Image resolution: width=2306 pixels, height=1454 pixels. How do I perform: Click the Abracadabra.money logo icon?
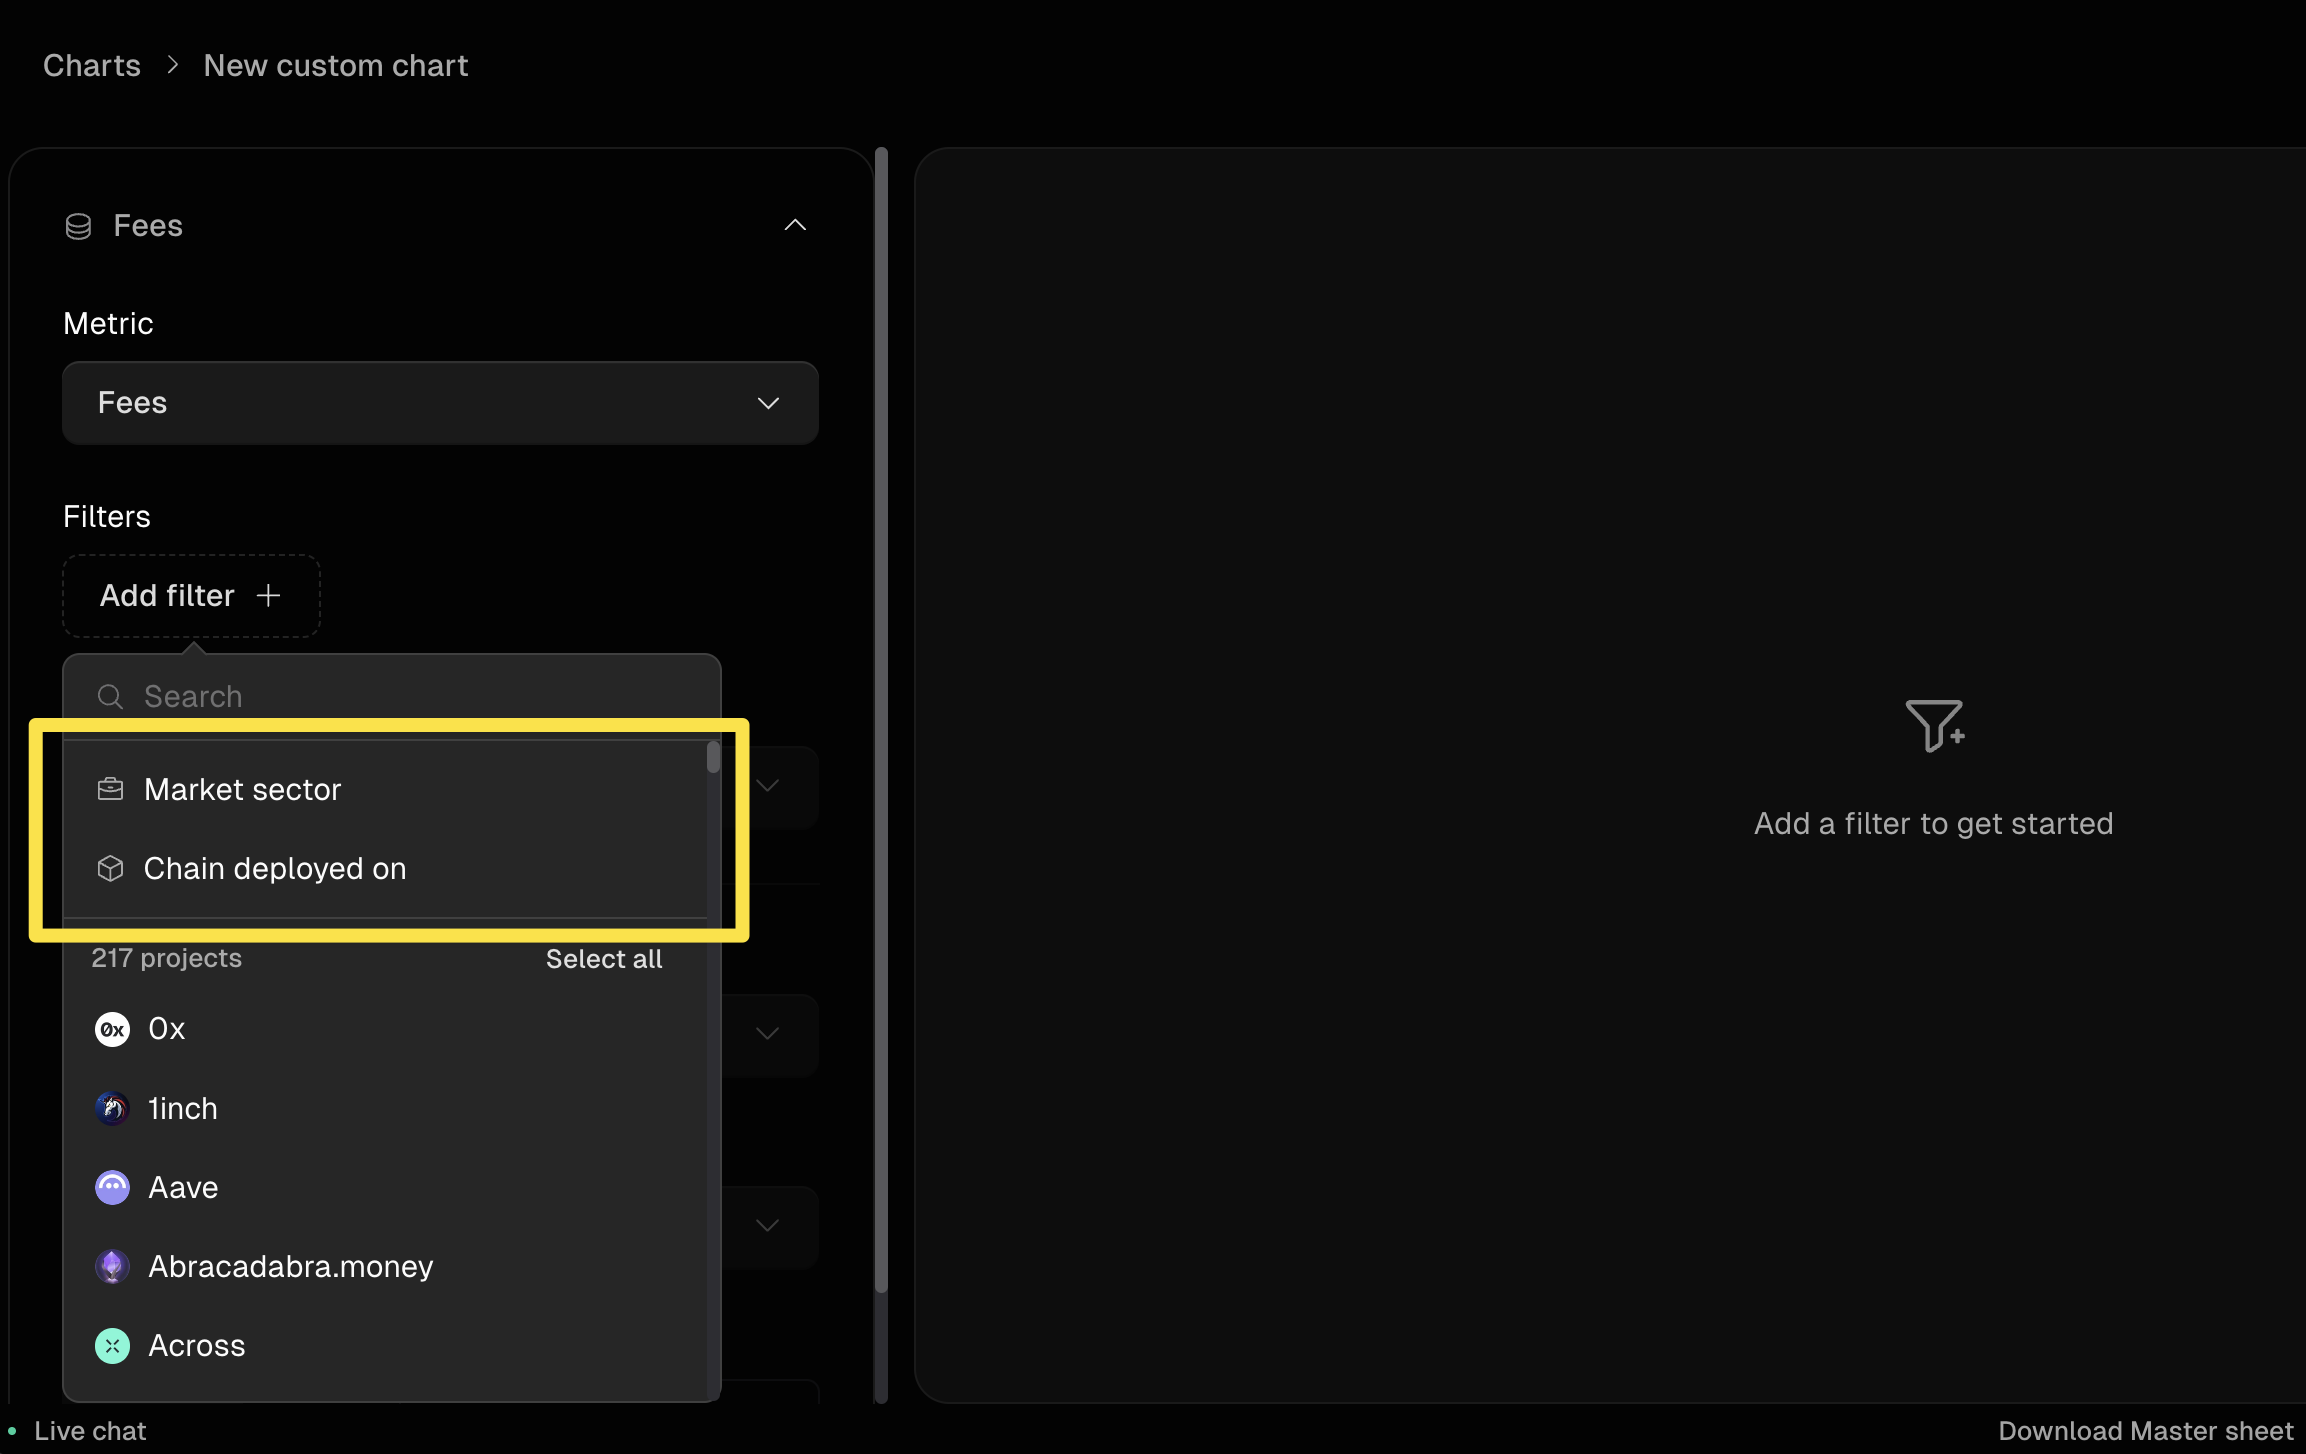pos(112,1266)
